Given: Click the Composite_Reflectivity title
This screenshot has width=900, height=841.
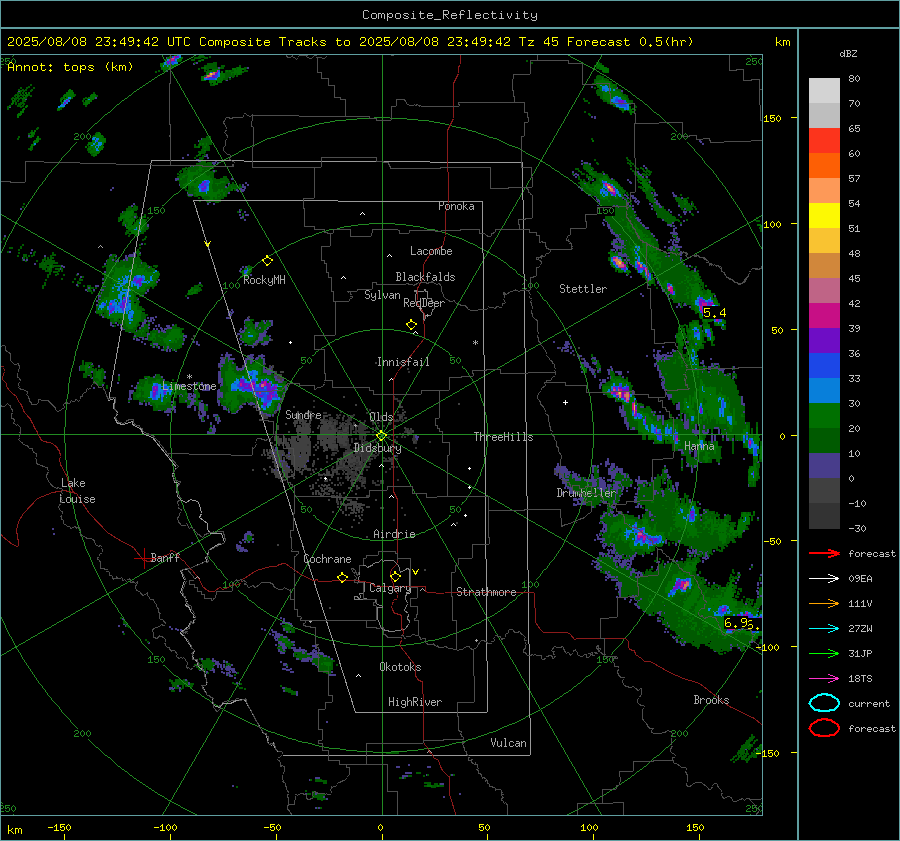Looking at the screenshot, I should pos(450,15).
